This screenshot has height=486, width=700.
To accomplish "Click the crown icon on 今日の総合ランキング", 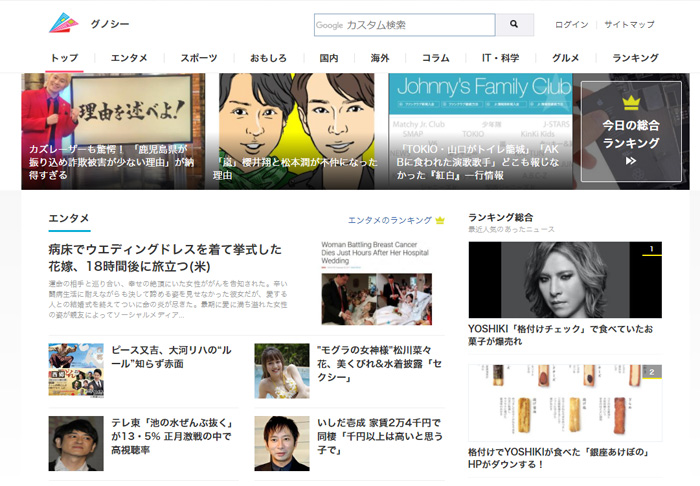I will 631,104.
